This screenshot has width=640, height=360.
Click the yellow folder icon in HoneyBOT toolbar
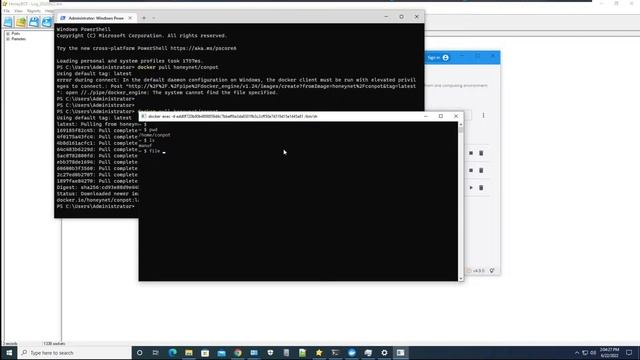21,22
